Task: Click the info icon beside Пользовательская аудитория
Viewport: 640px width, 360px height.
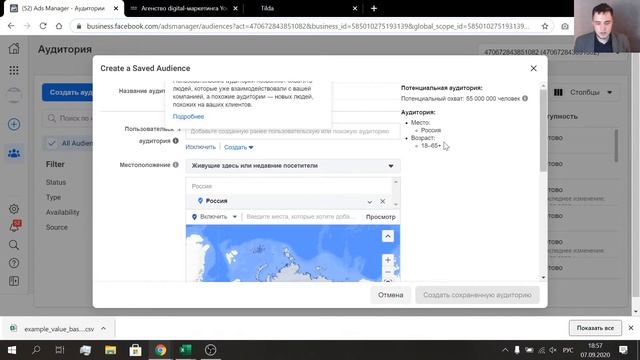Action: click(176, 141)
